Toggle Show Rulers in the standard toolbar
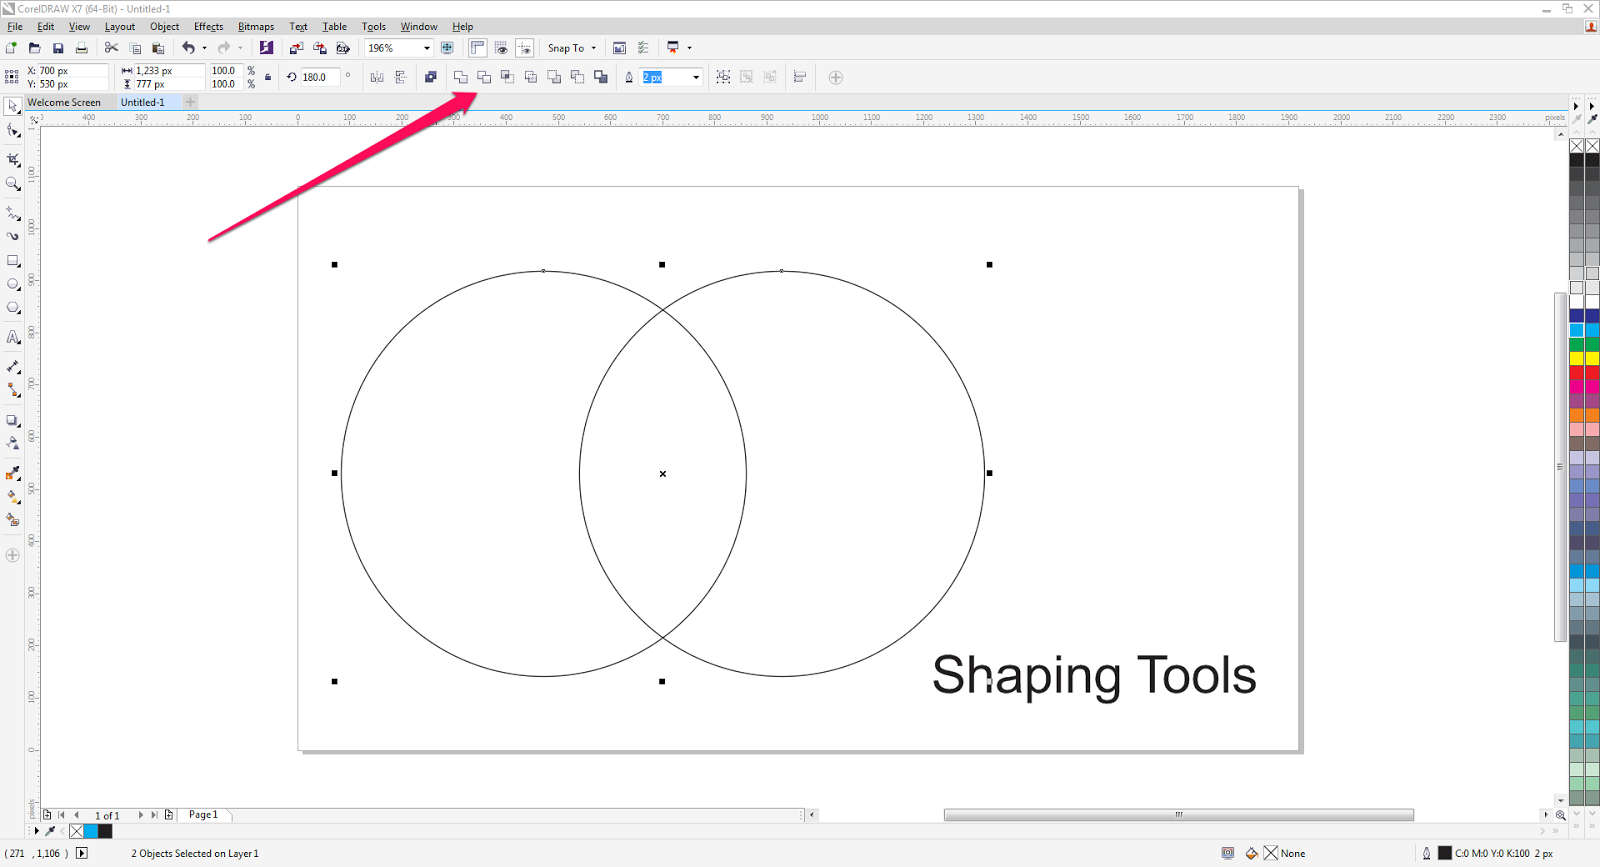Image resolution: width=1600 pixels, height=867 pixels. point(478,48)
